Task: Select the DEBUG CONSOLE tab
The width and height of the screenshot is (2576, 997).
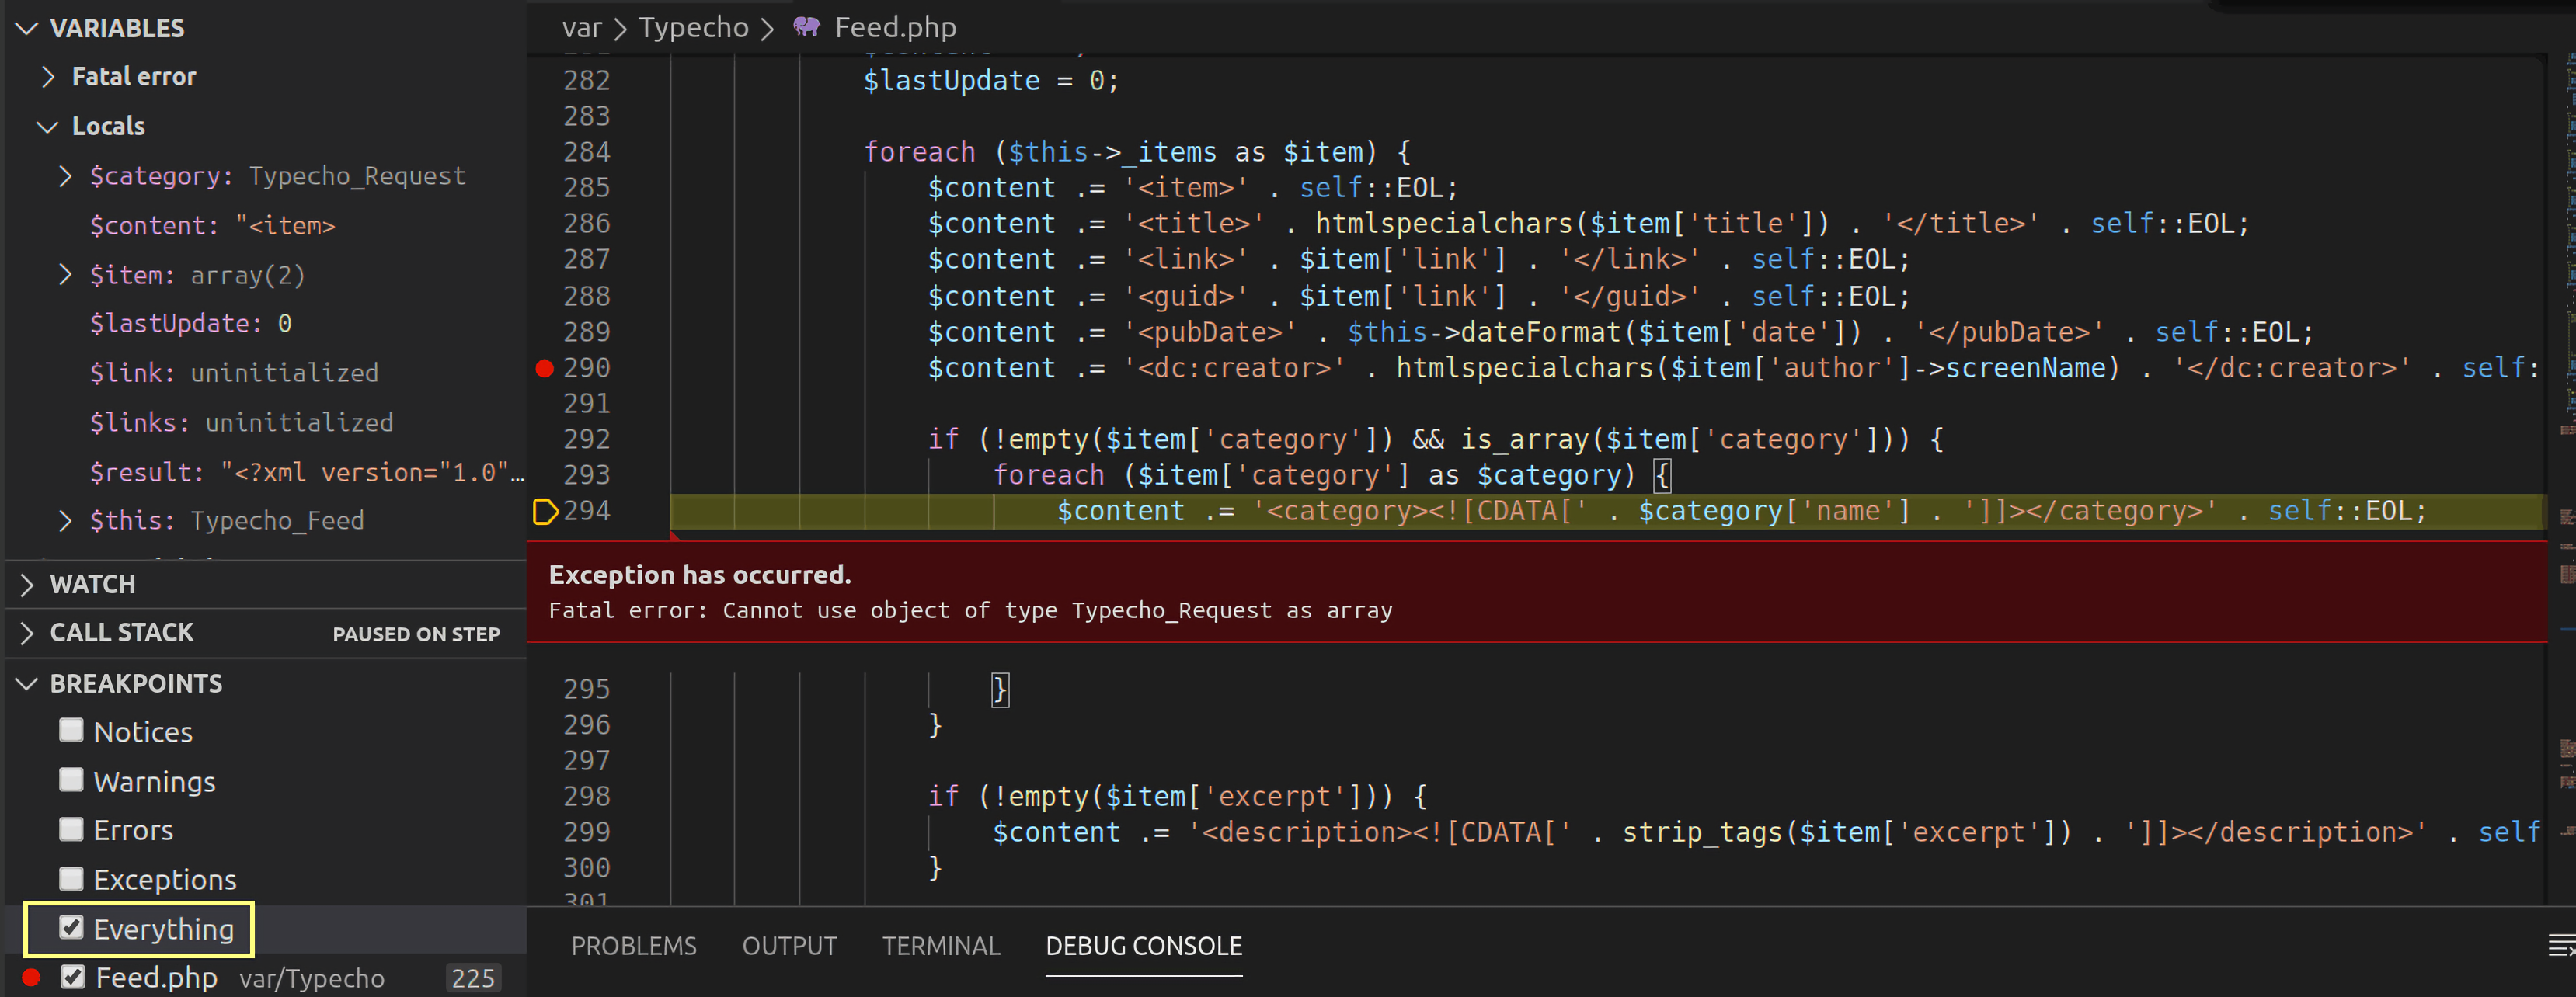Action: coord(1144,946)
